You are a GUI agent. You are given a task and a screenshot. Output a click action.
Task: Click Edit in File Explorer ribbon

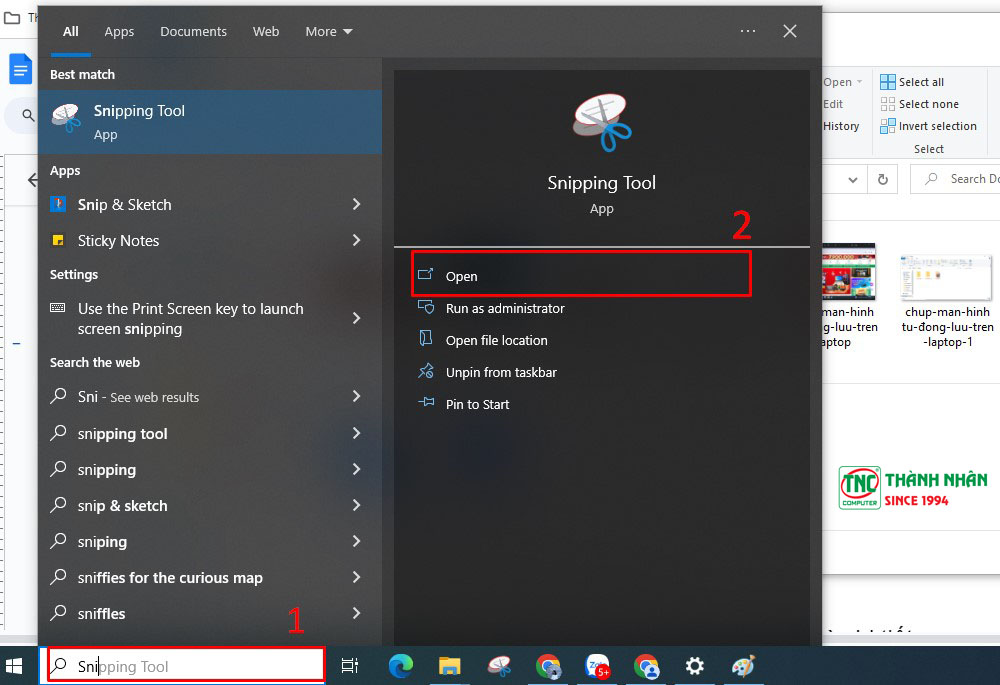pos(832,104)
